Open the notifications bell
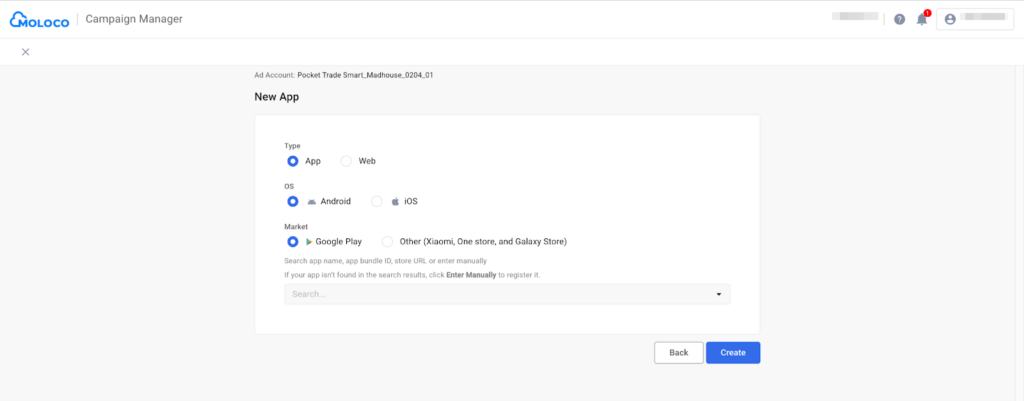The image size is (1024, 401). 922,19
